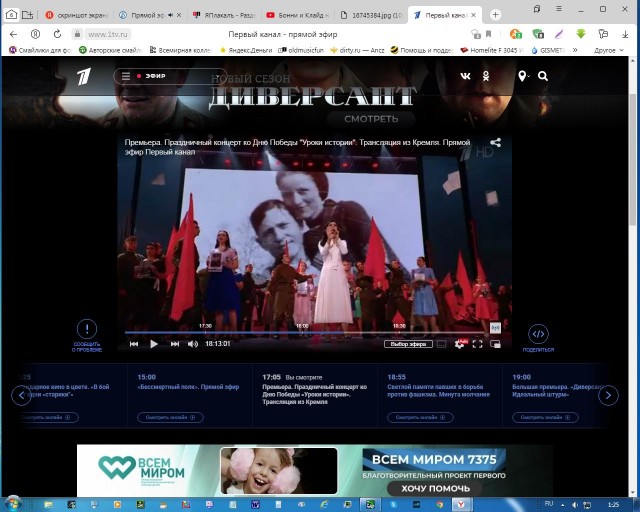Open system volume from tray

pos(575,505)
